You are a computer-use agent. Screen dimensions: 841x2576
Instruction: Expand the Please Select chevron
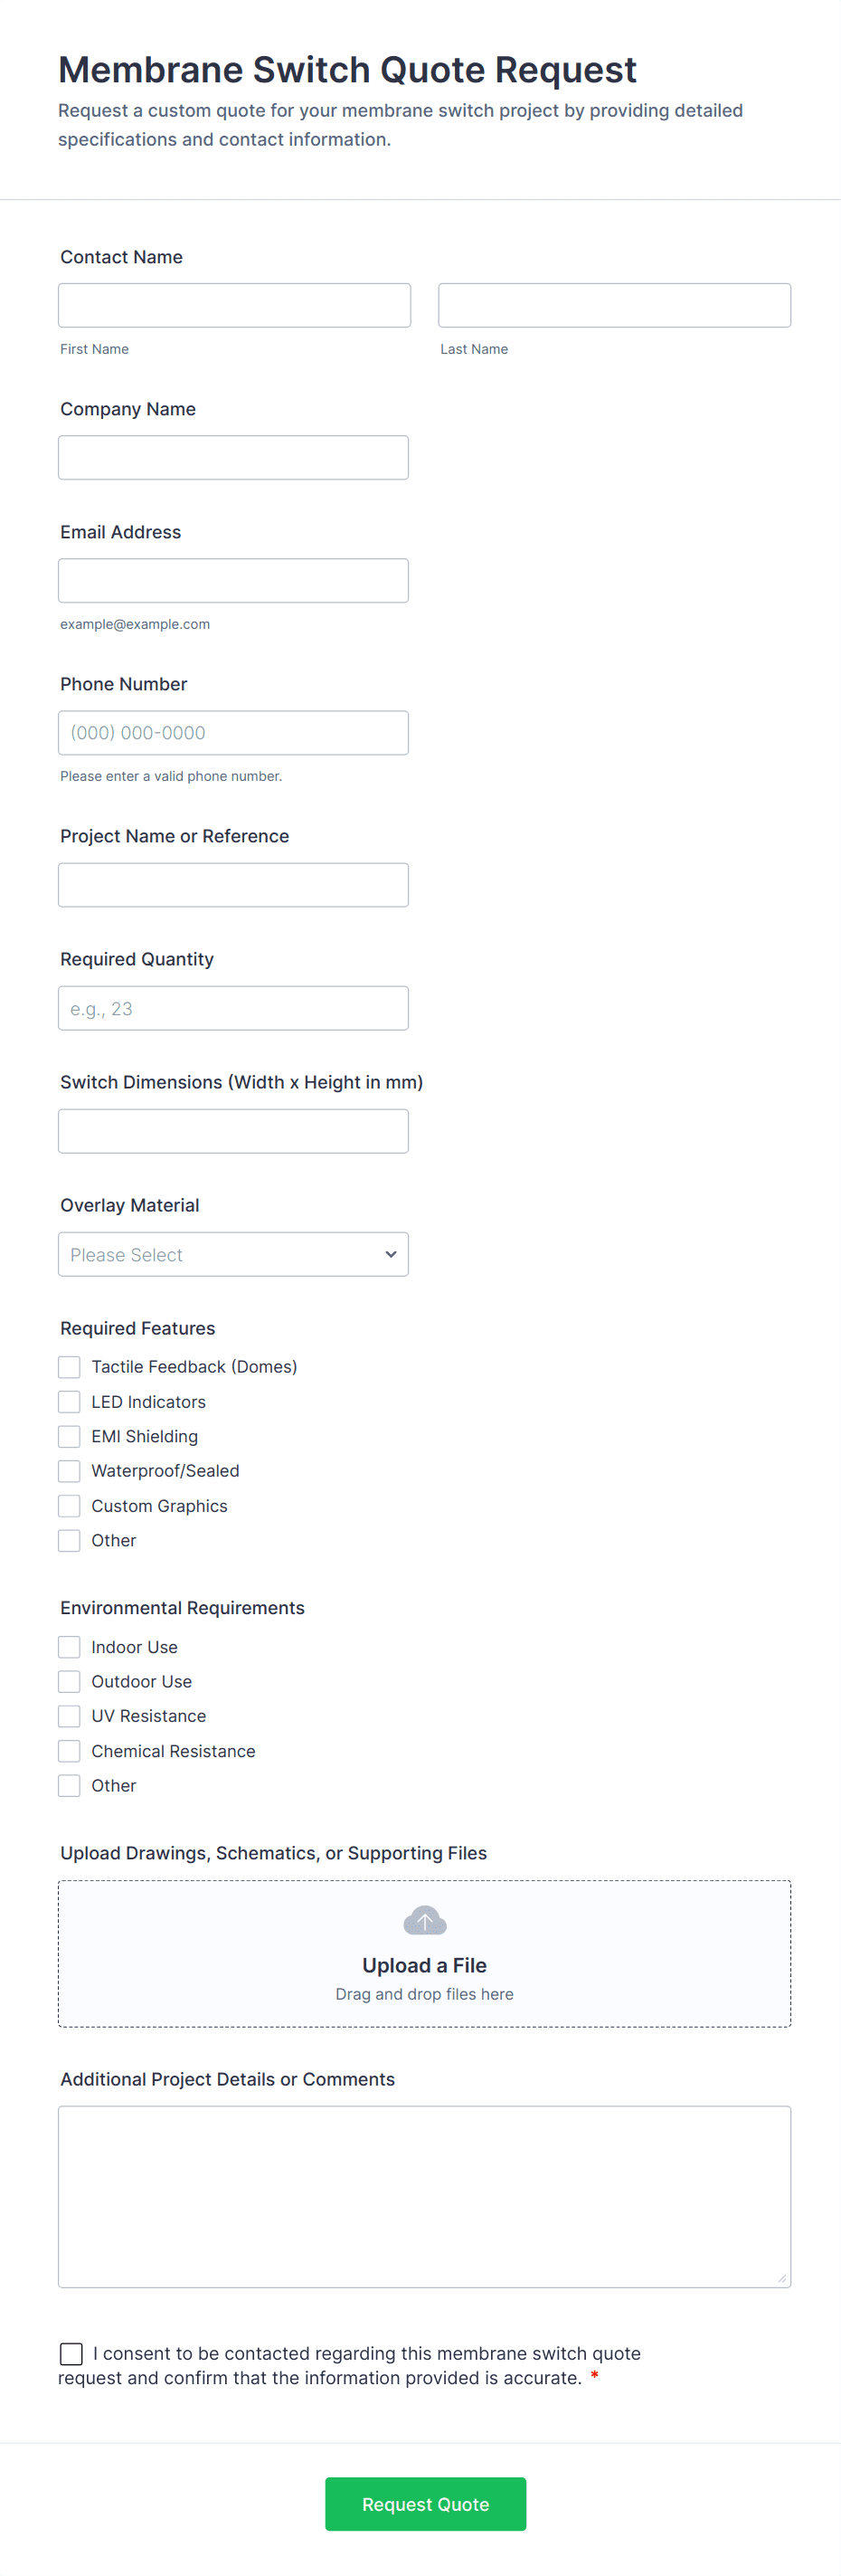(x=390, y=1254)
